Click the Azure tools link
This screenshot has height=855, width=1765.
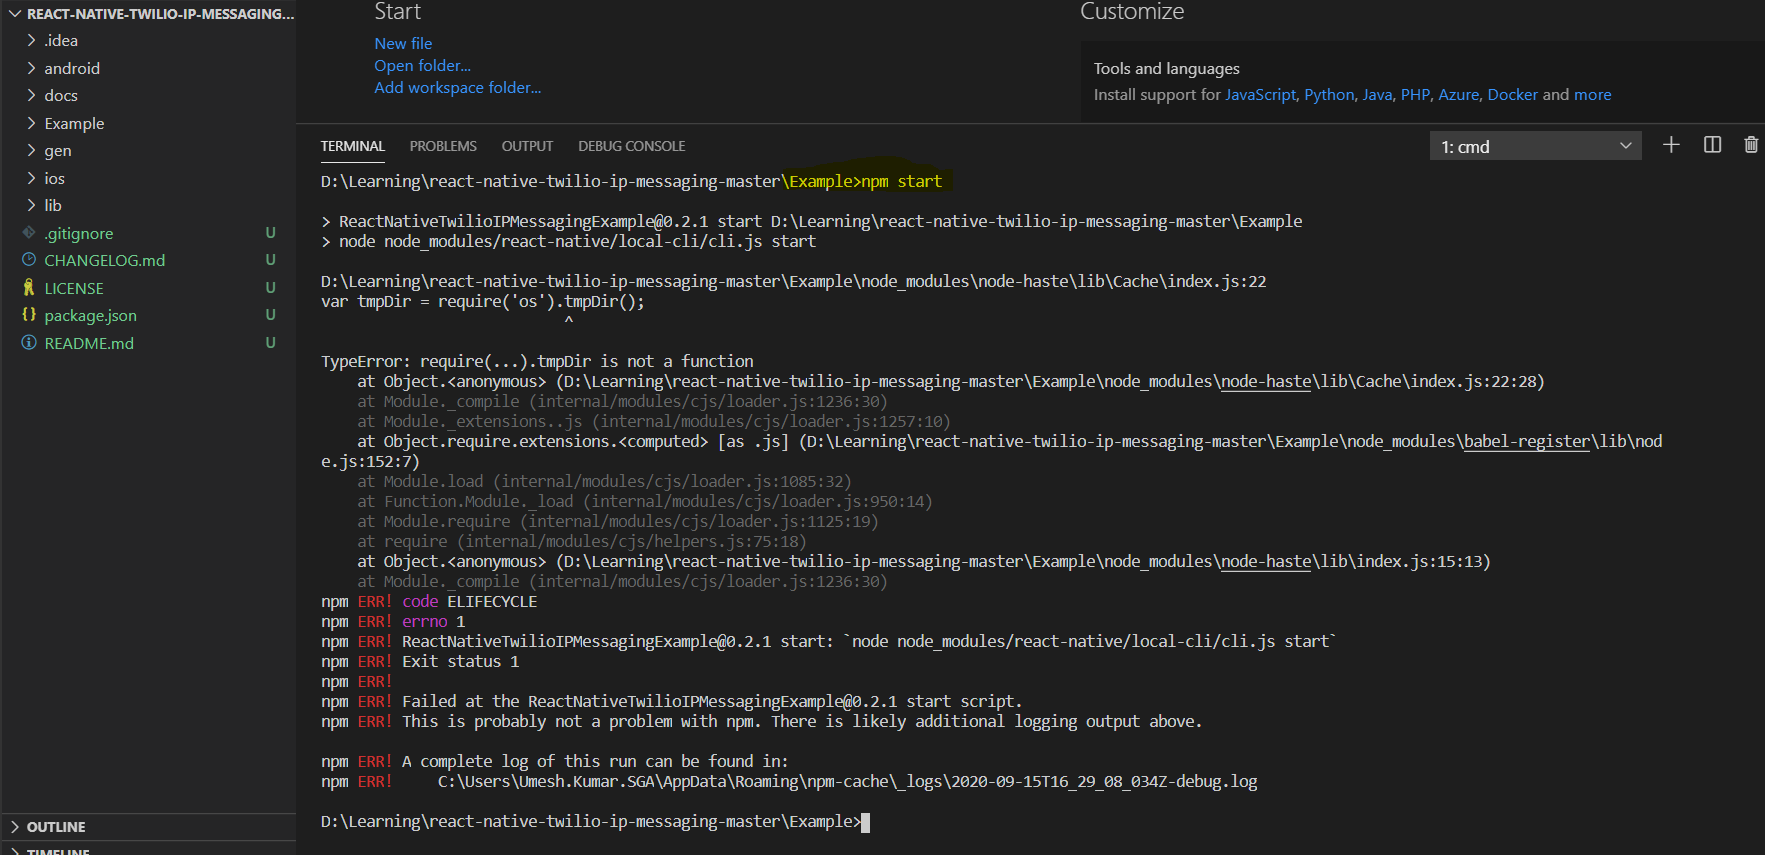tap(1458, 94)
